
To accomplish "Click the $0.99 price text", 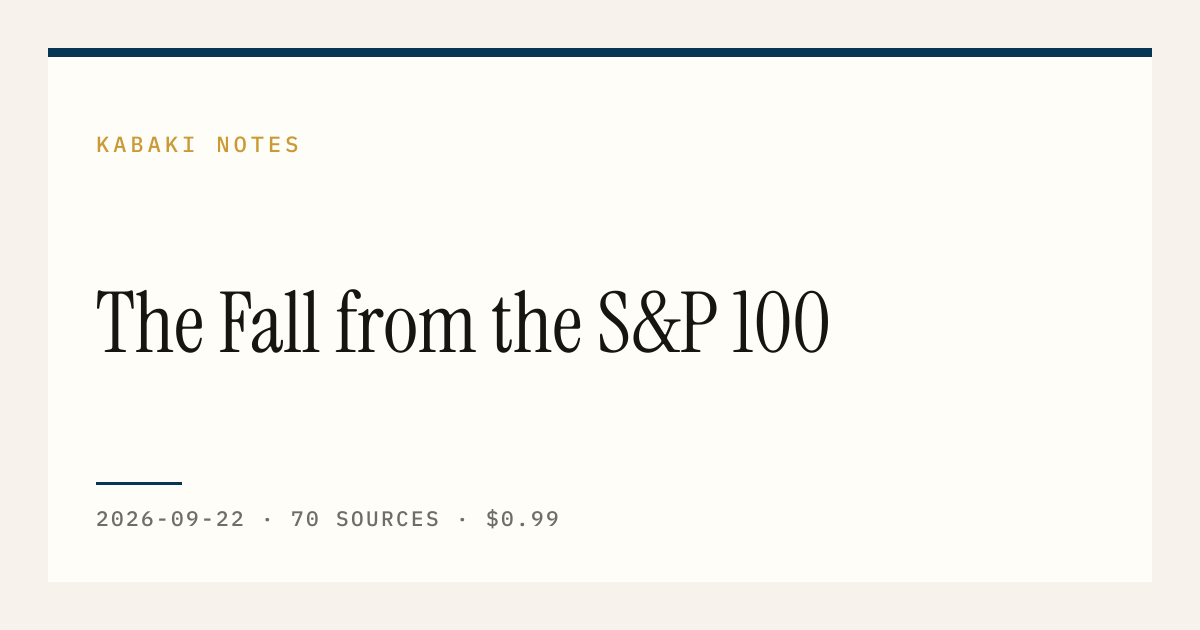I will pos(523,519).
